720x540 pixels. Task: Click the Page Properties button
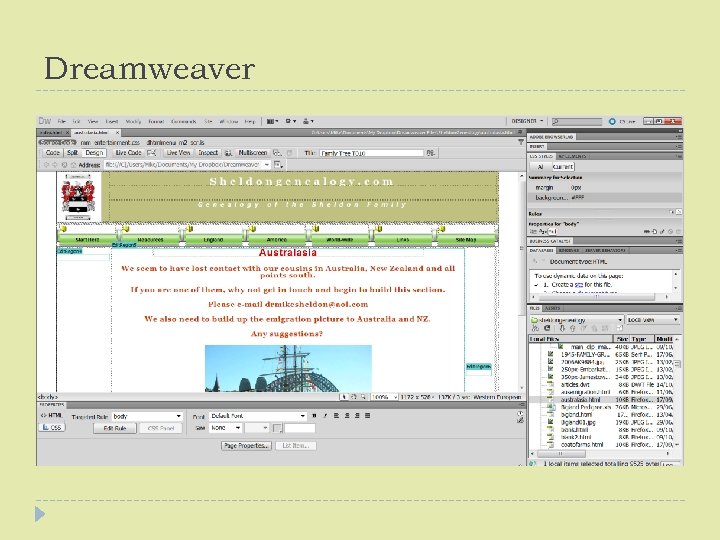[247, 445]
